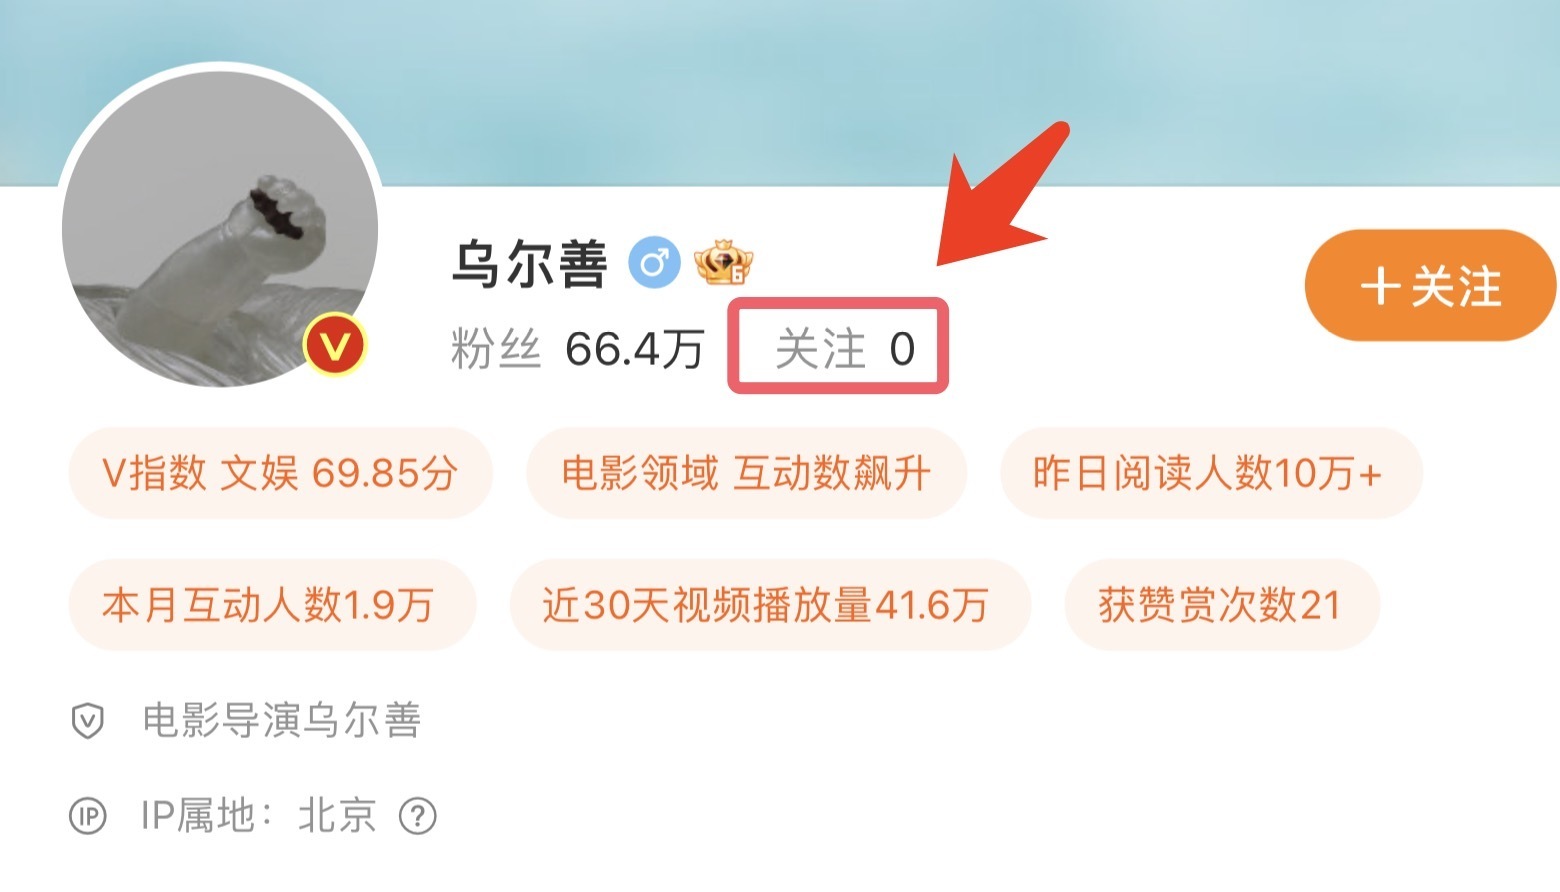Select the 本月互动人数1.9万 tag
The image size is (1560, 892).
(x=272, y=605)
